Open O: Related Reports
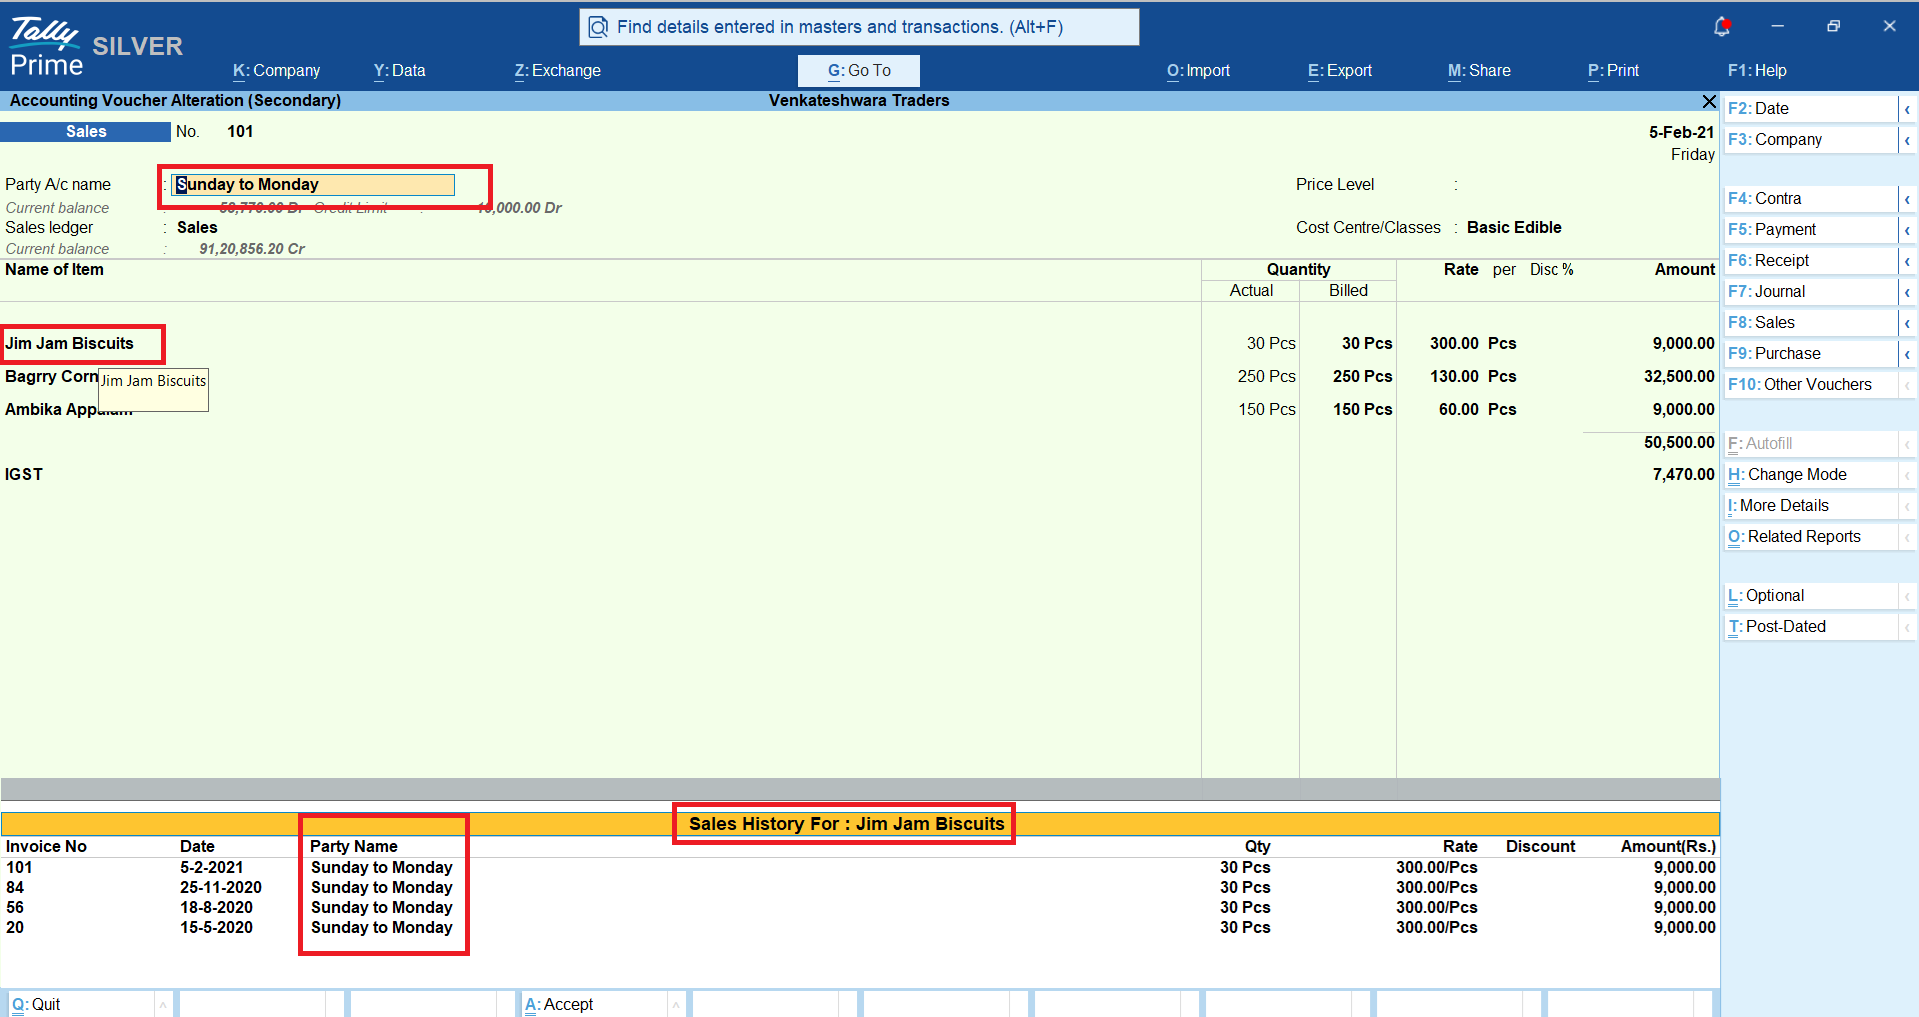Screen dimensions: 1919x1017 [1811, 537]
